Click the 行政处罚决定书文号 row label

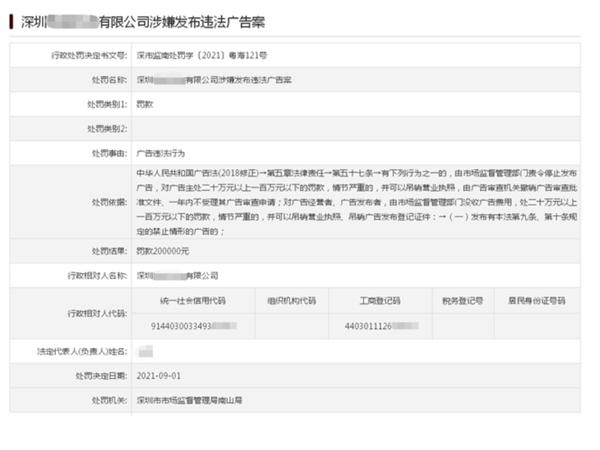89,55
